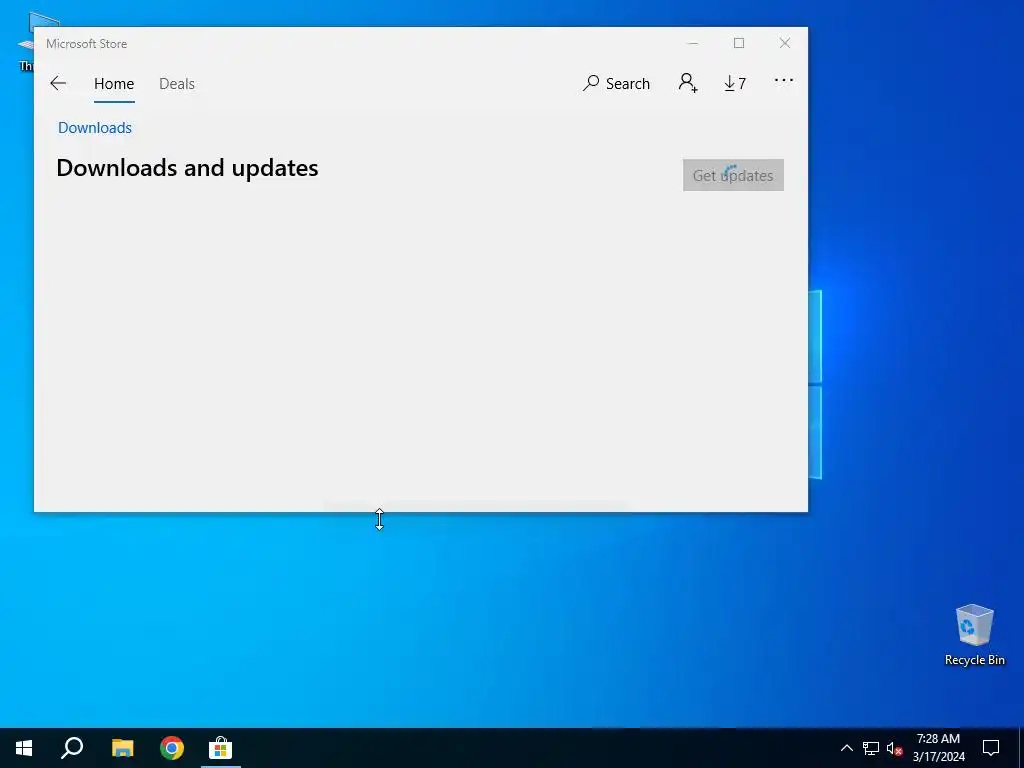1024x768 pixels.
Task: Expand the hidden system tray icons
Action: click(x=846, y=748)
